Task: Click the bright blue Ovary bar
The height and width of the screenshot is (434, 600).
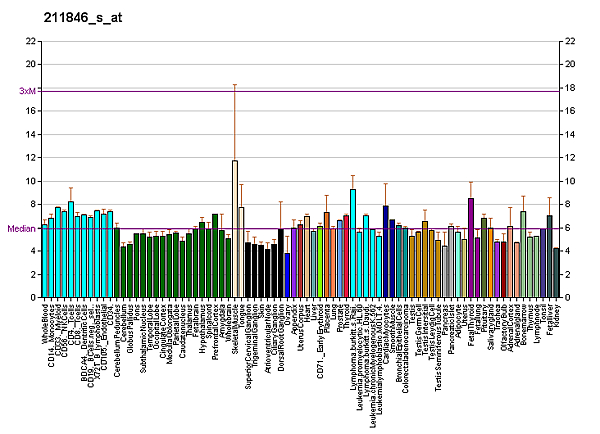Action: click(x=288, y=275)
